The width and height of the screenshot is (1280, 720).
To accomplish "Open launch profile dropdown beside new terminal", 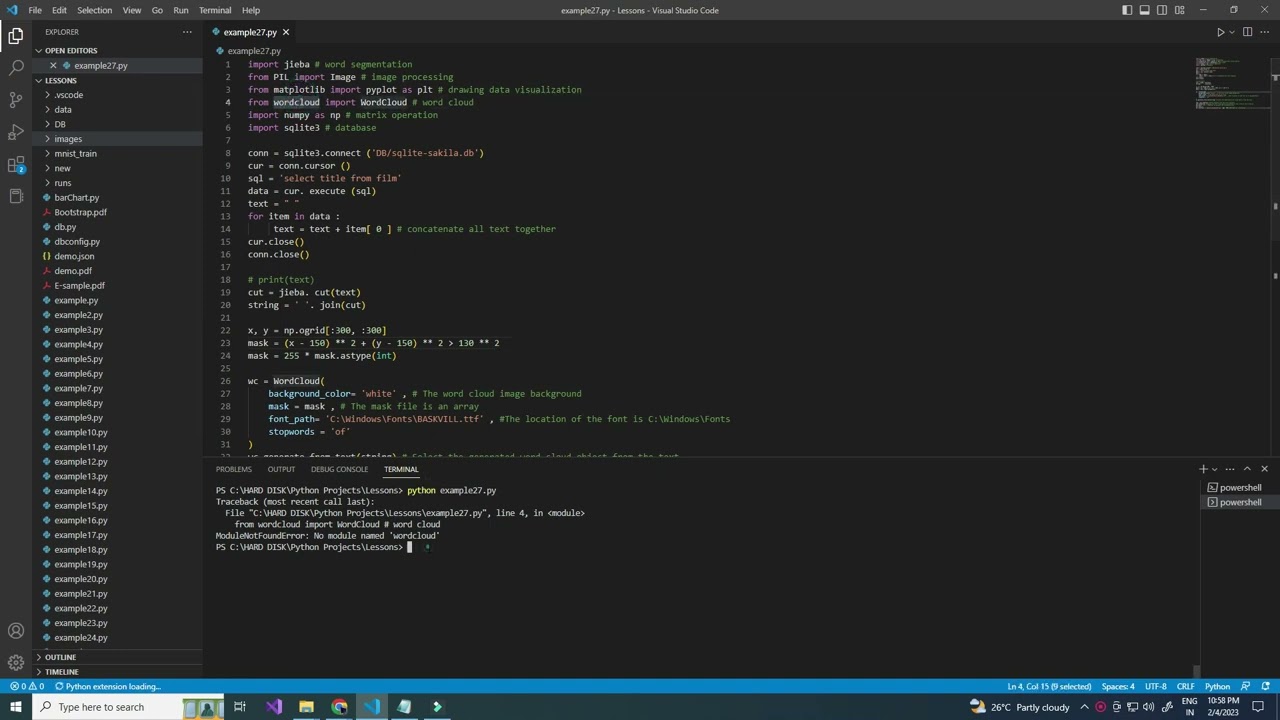I will pyautogui.click(x=1215, y=469).
